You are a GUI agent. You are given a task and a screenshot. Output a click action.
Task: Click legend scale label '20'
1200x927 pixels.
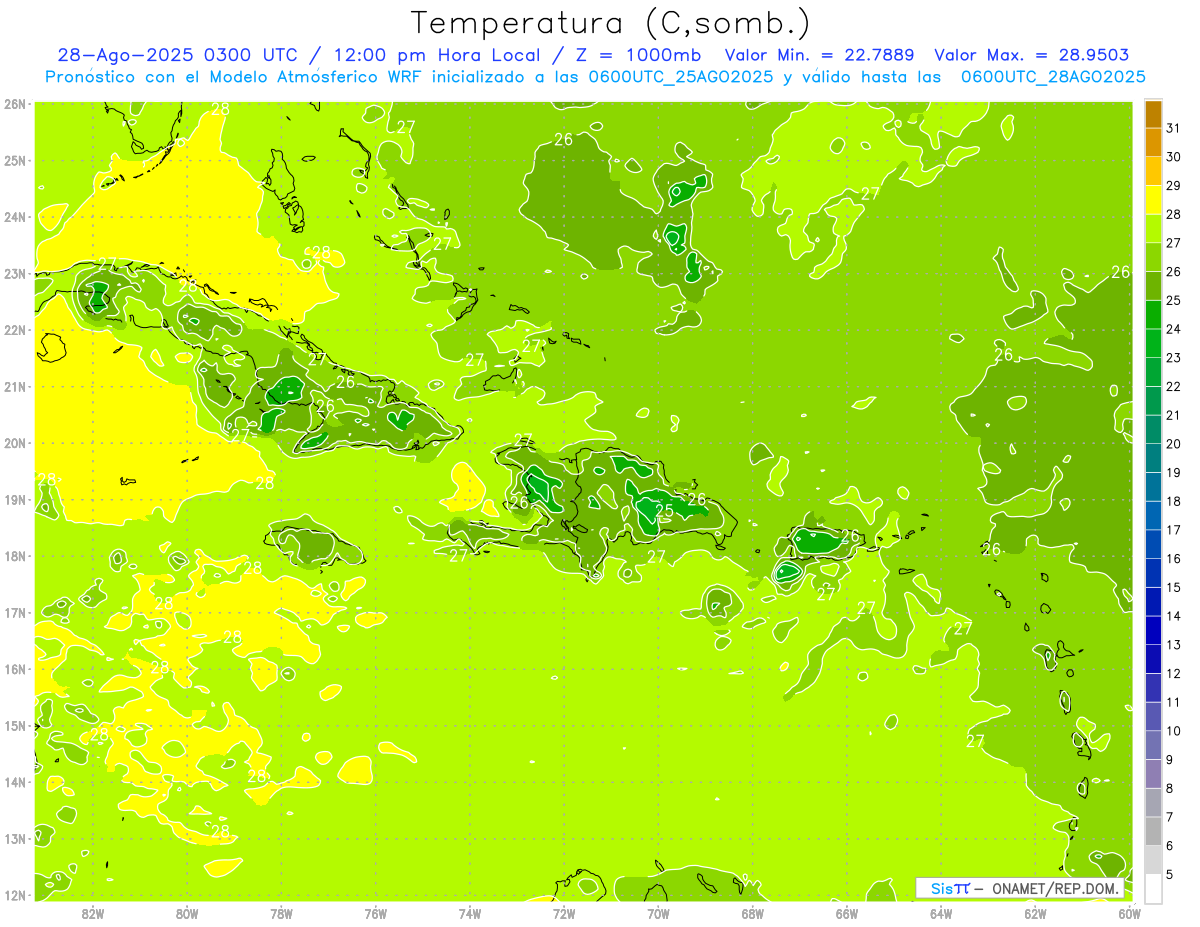tap(1173, 444)
